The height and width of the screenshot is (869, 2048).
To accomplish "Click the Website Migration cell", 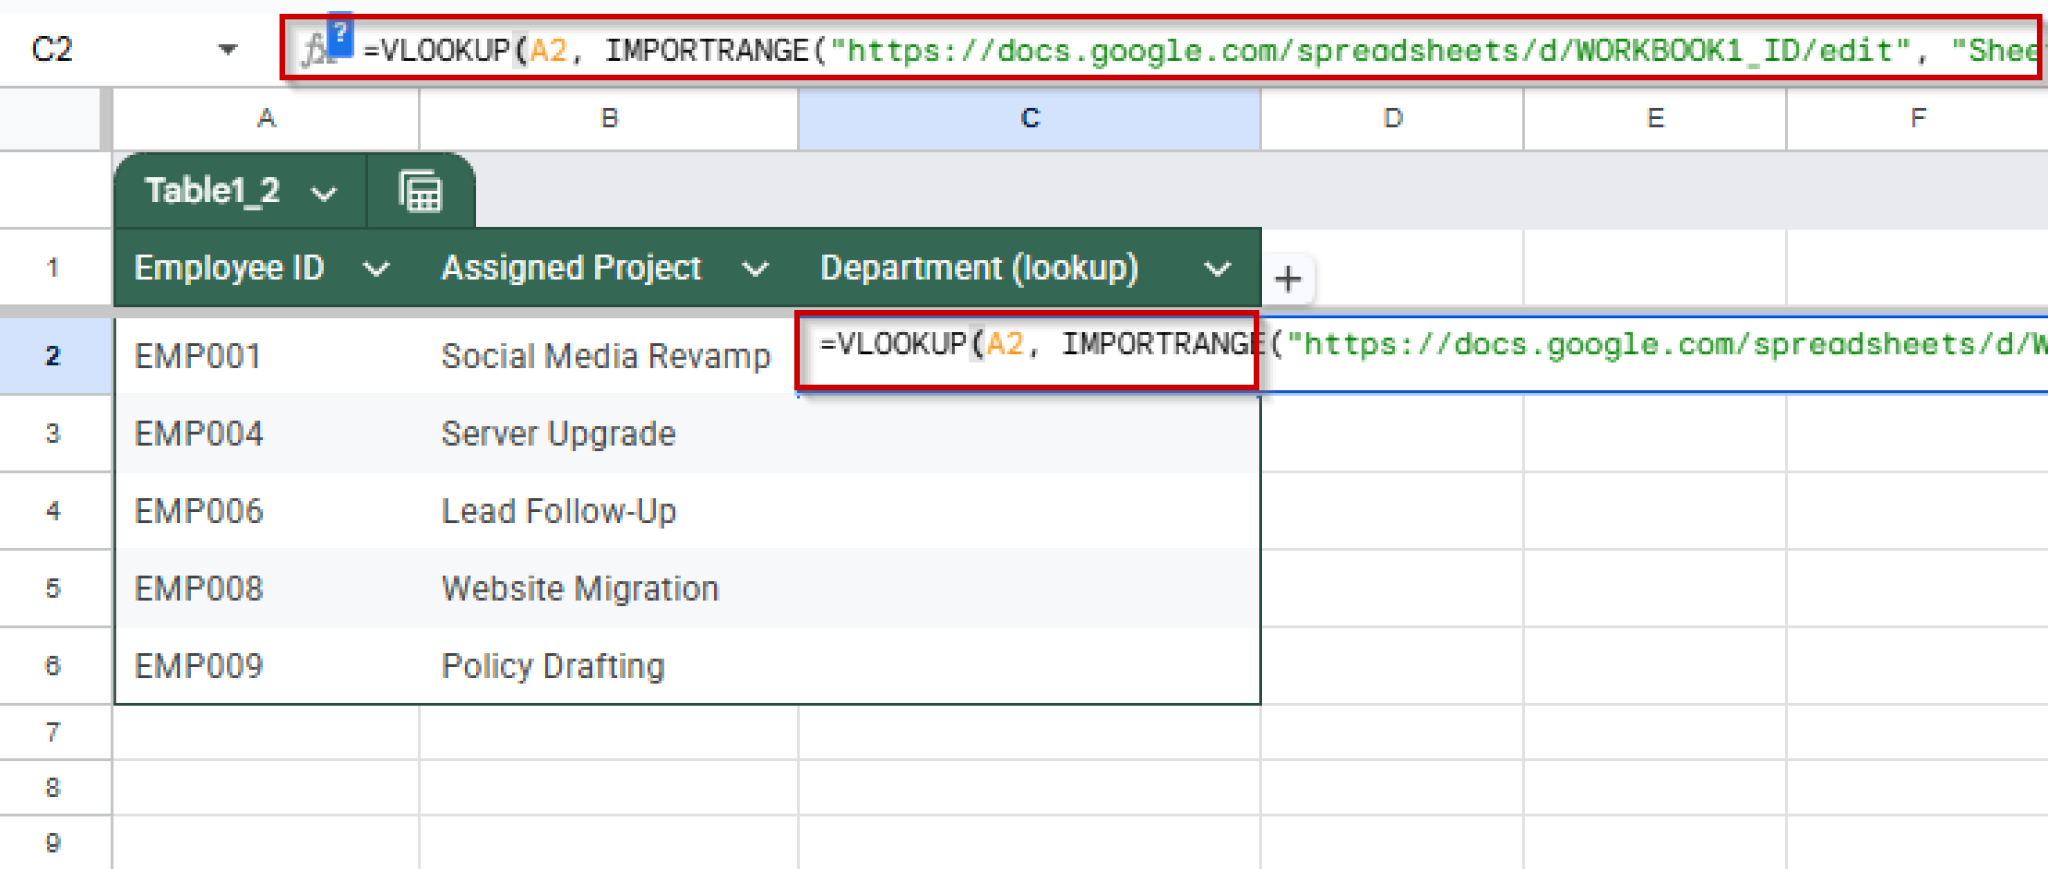I will pos(609,588).
